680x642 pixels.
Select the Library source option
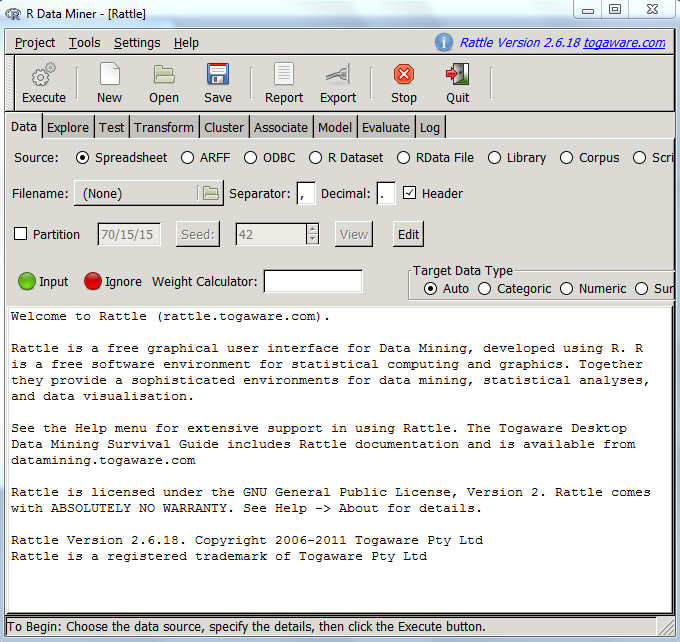[x=494, y=157]
